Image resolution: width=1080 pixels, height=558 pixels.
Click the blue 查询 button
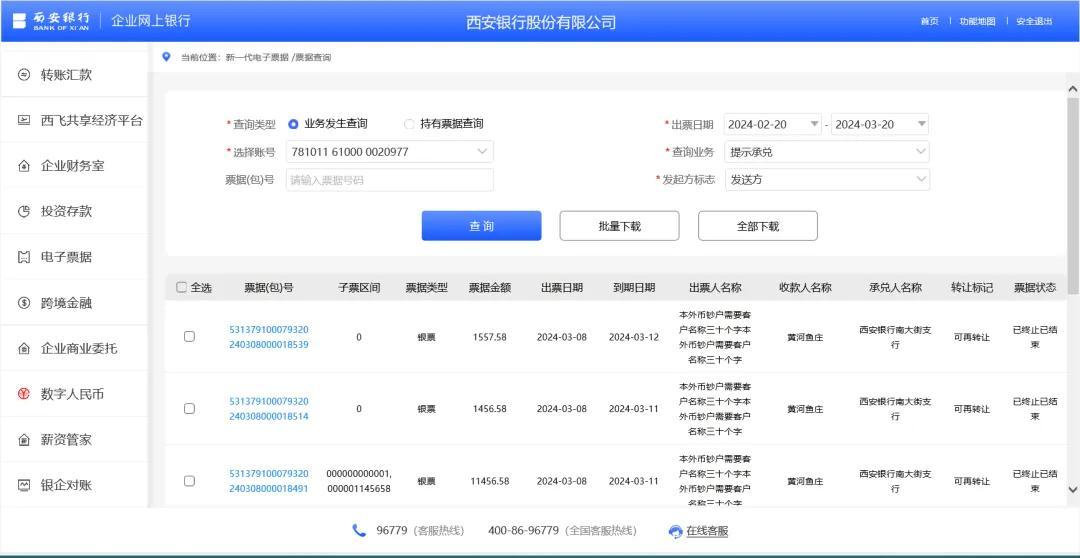point(481,226)
